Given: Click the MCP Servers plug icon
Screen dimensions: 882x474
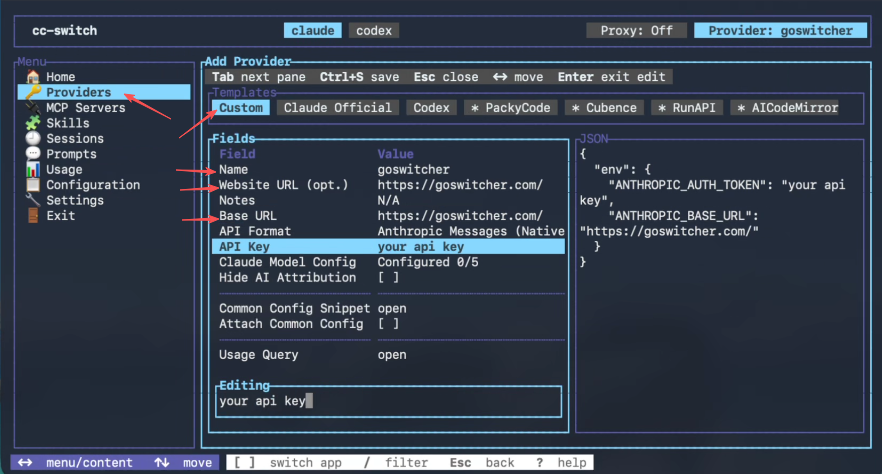Looking at the screenshot, I should click(x=33, y=107).
